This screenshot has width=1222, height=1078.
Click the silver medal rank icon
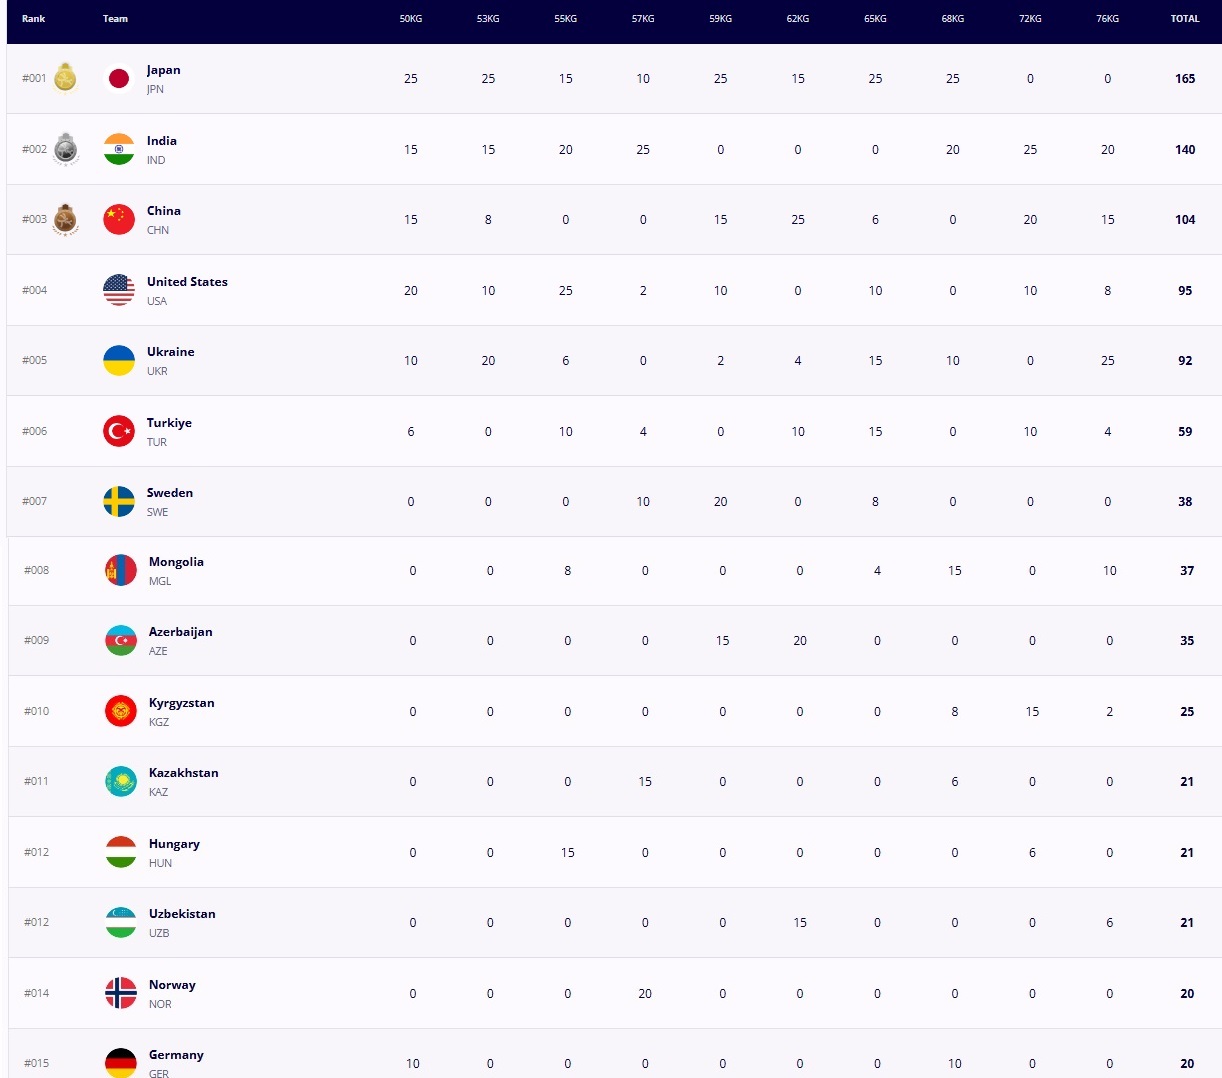(66, 149)
